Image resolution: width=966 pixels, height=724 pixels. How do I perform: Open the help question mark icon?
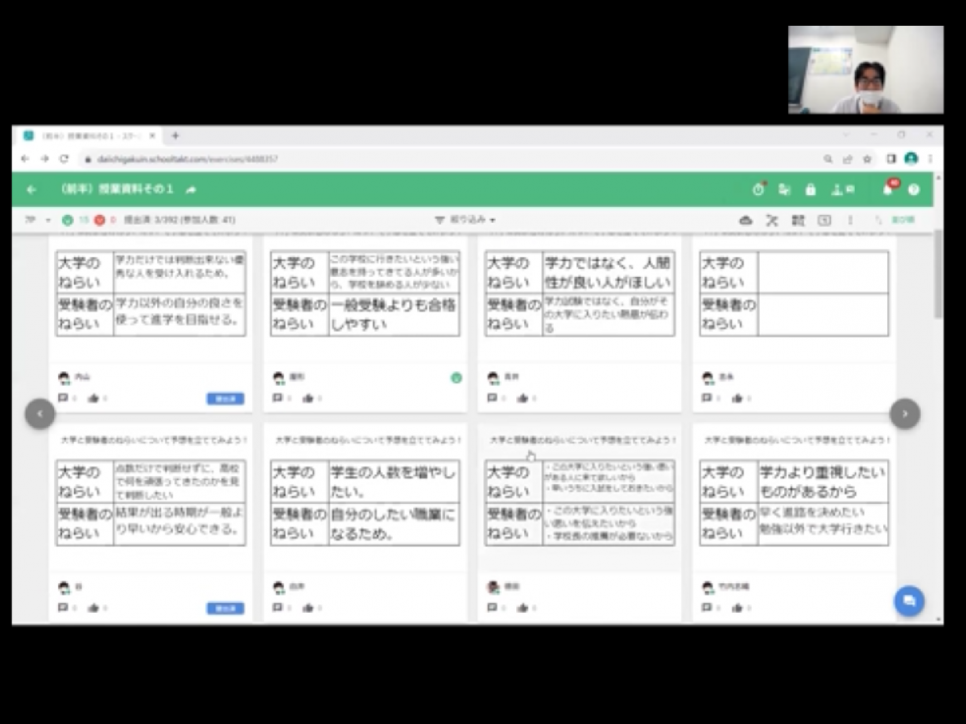tap(913, 189)
